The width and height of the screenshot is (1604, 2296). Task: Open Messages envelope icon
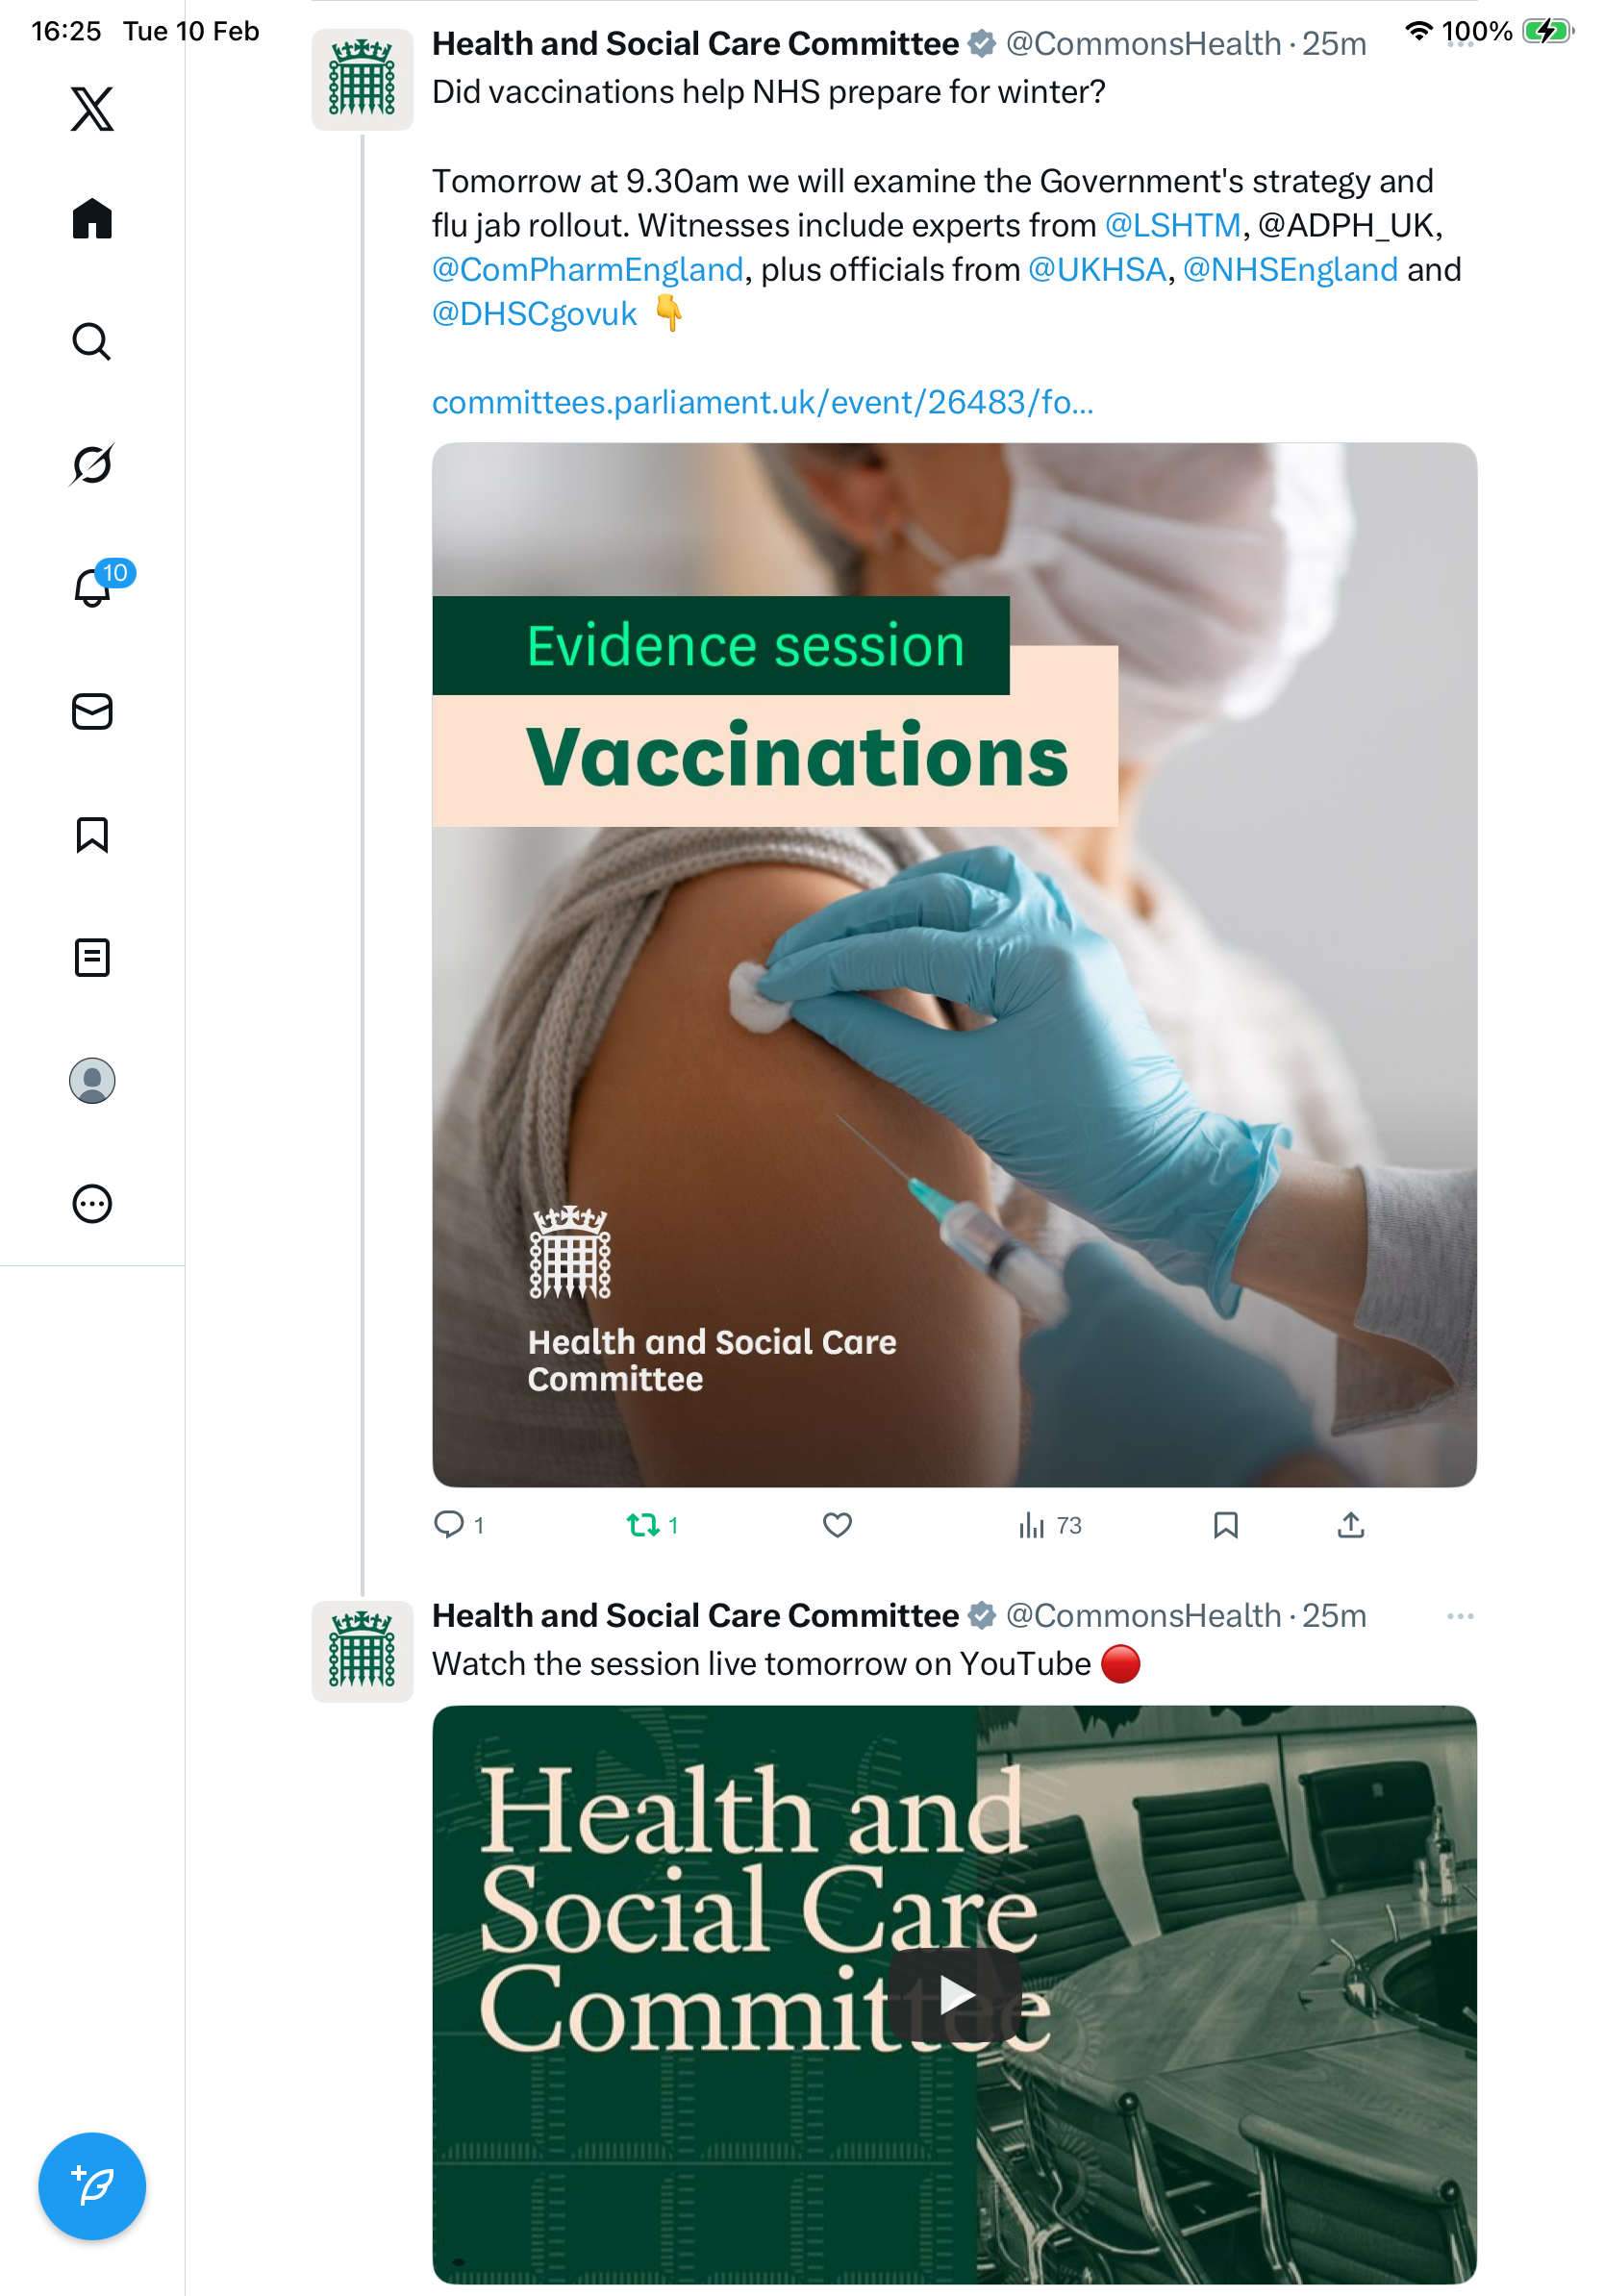point(92,711)
